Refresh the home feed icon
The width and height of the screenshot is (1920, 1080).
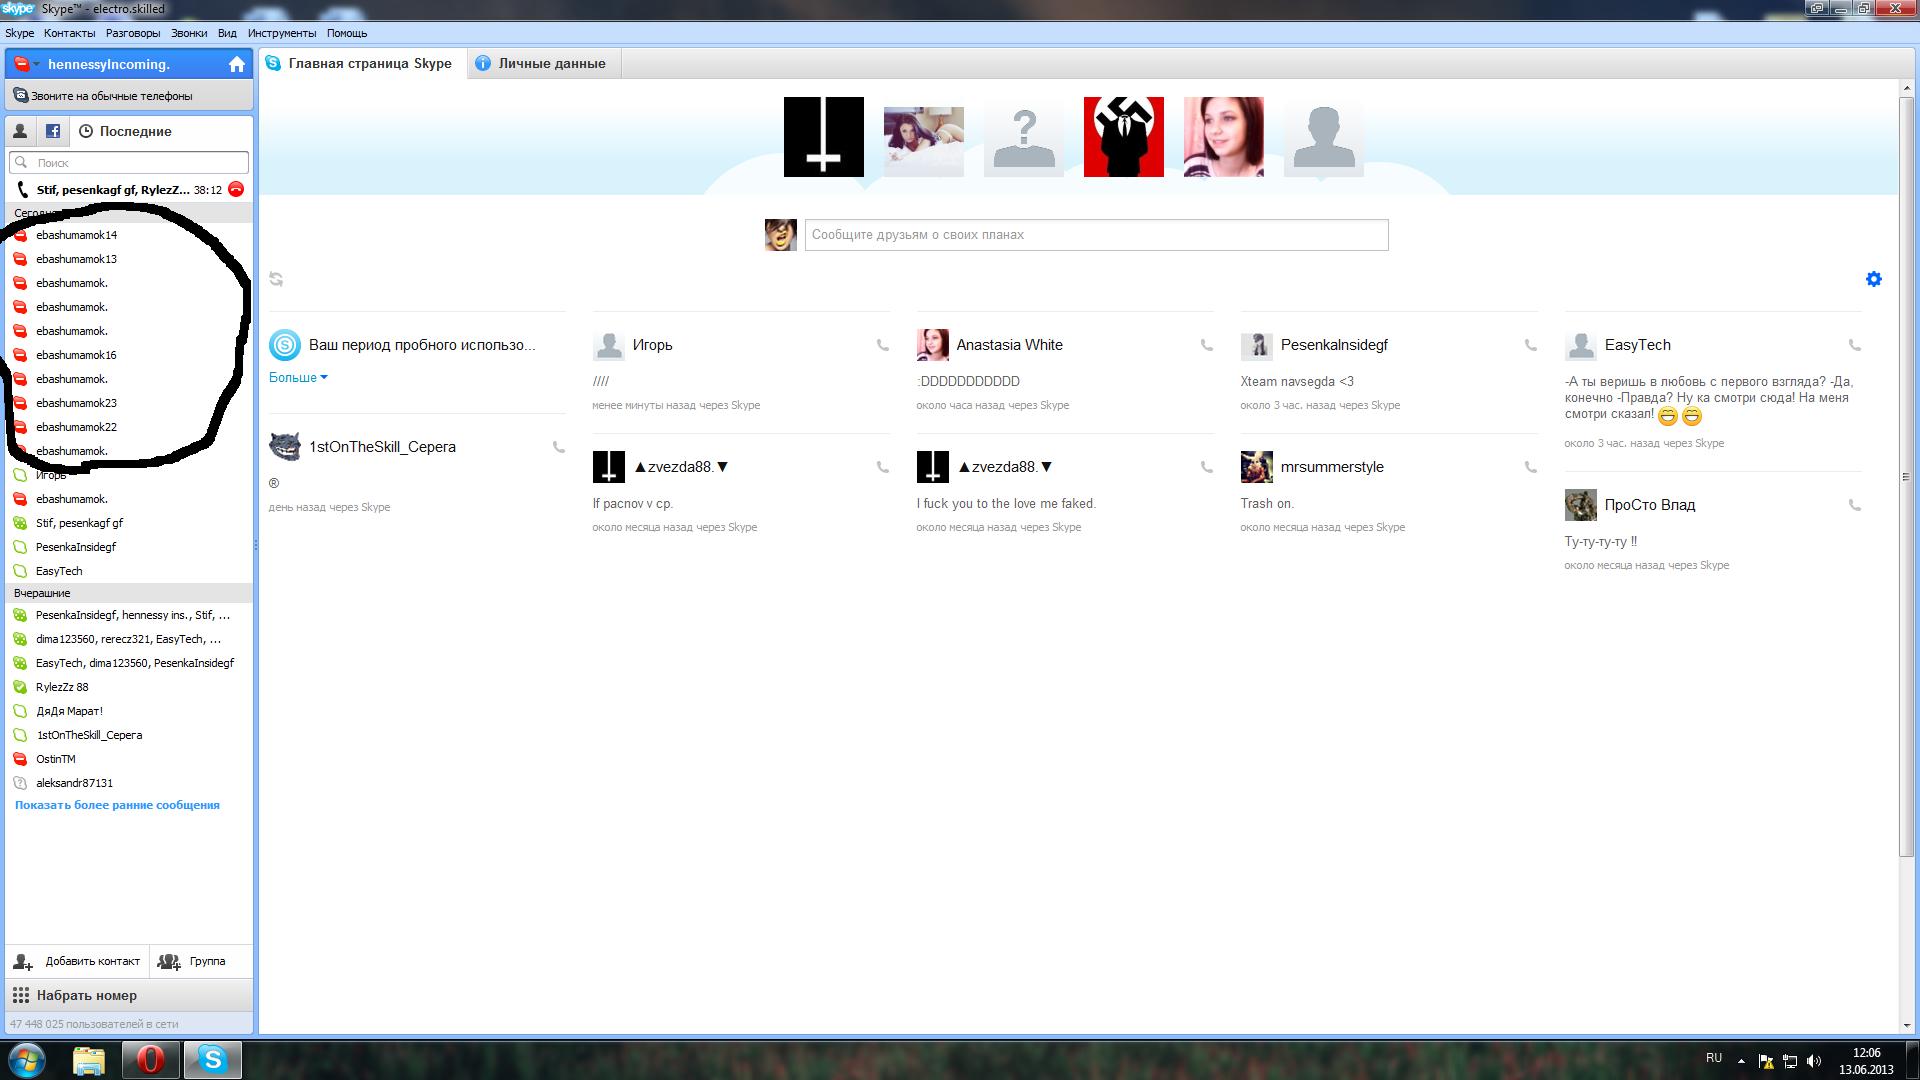point(276,279)
